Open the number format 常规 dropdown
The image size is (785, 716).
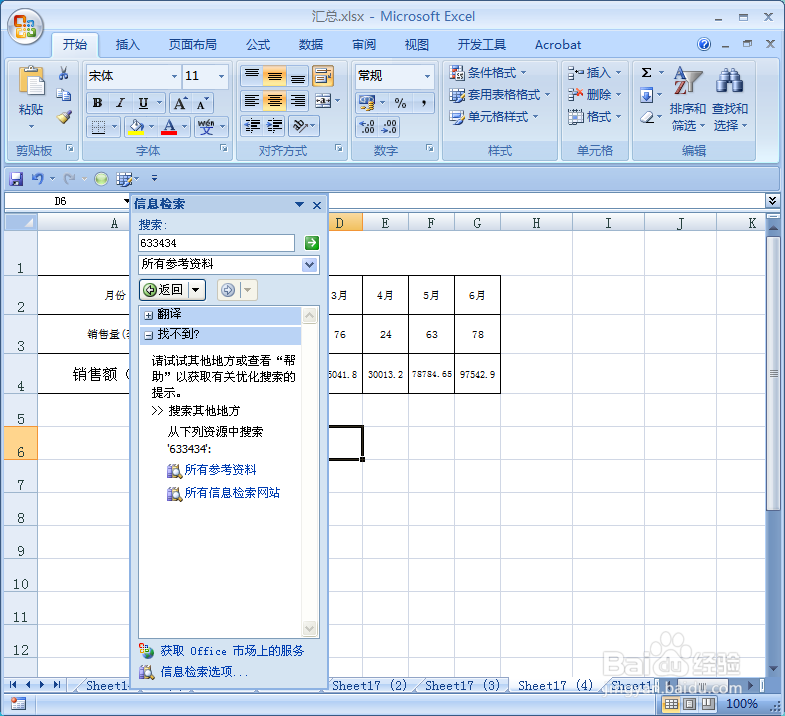(x=427, y=76)
